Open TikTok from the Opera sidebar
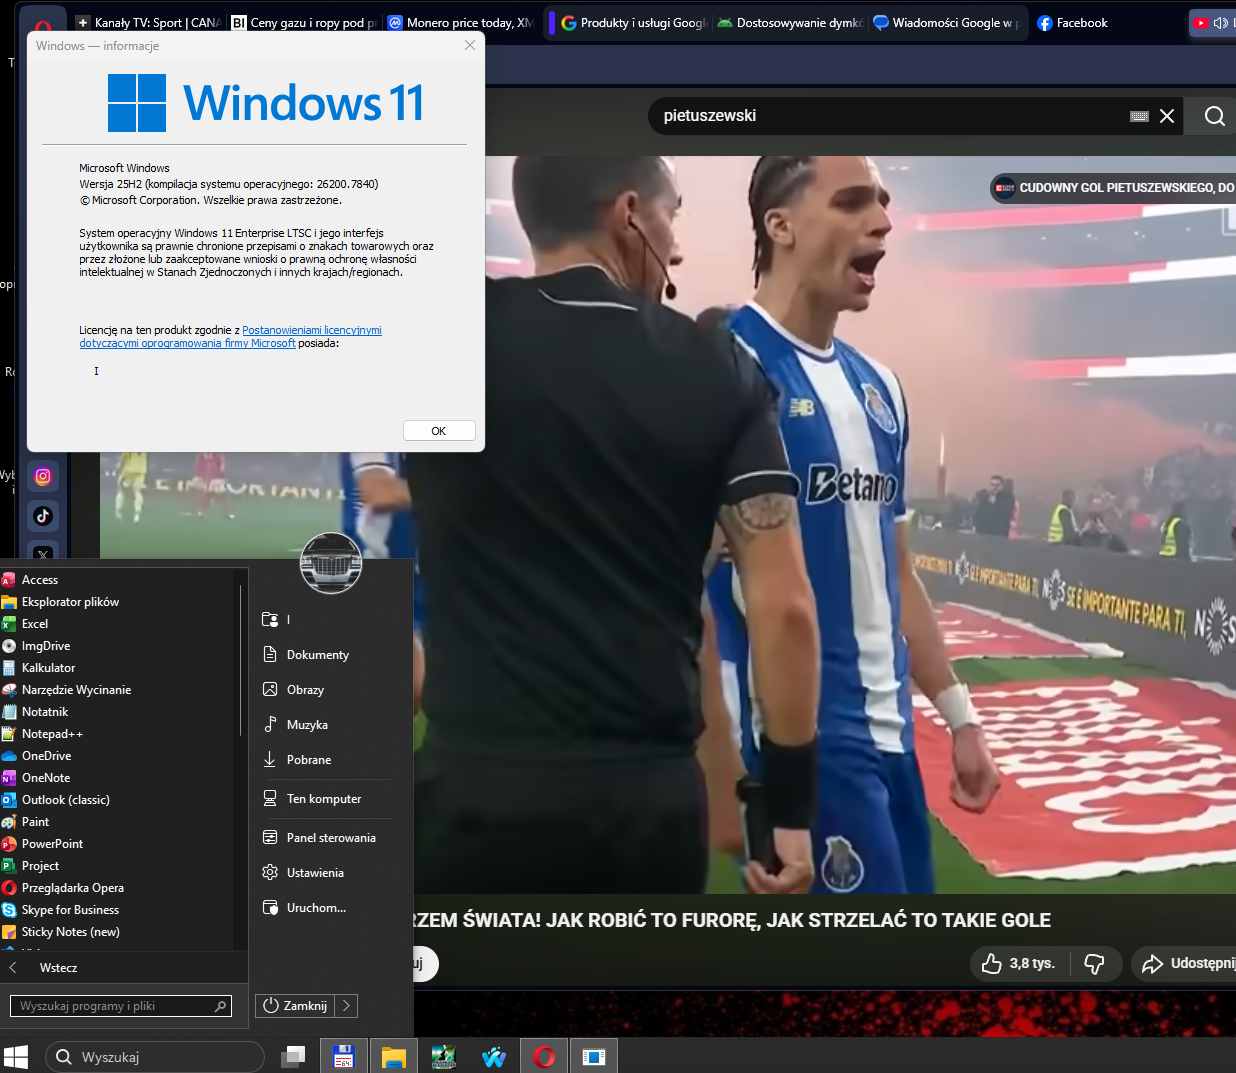 coord(43,516)
